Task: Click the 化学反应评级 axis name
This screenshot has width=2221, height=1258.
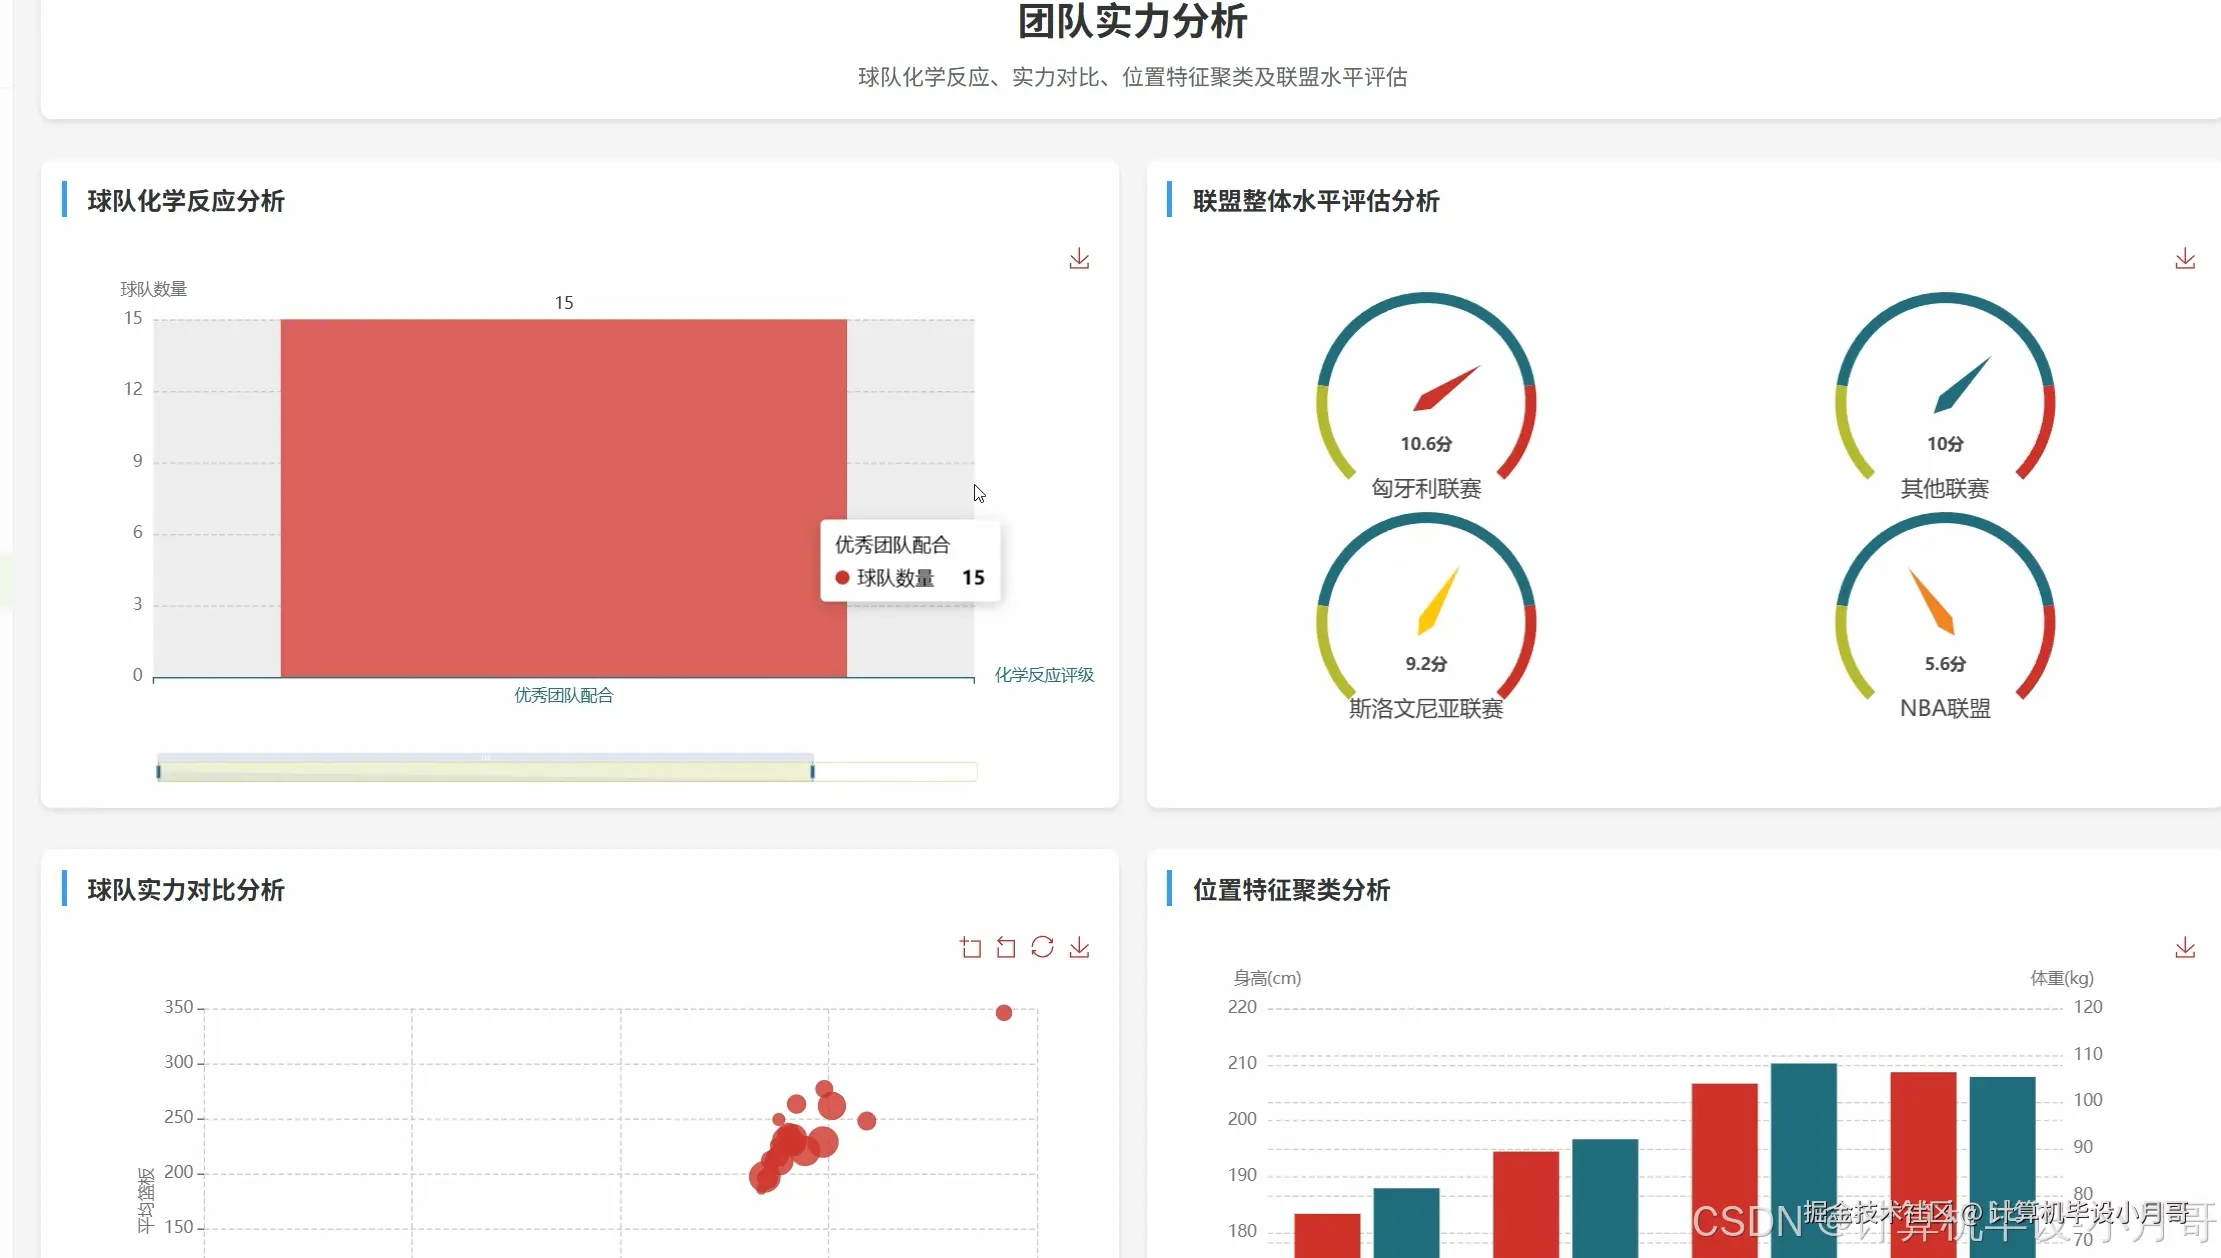Action: tap(1044, 675)
